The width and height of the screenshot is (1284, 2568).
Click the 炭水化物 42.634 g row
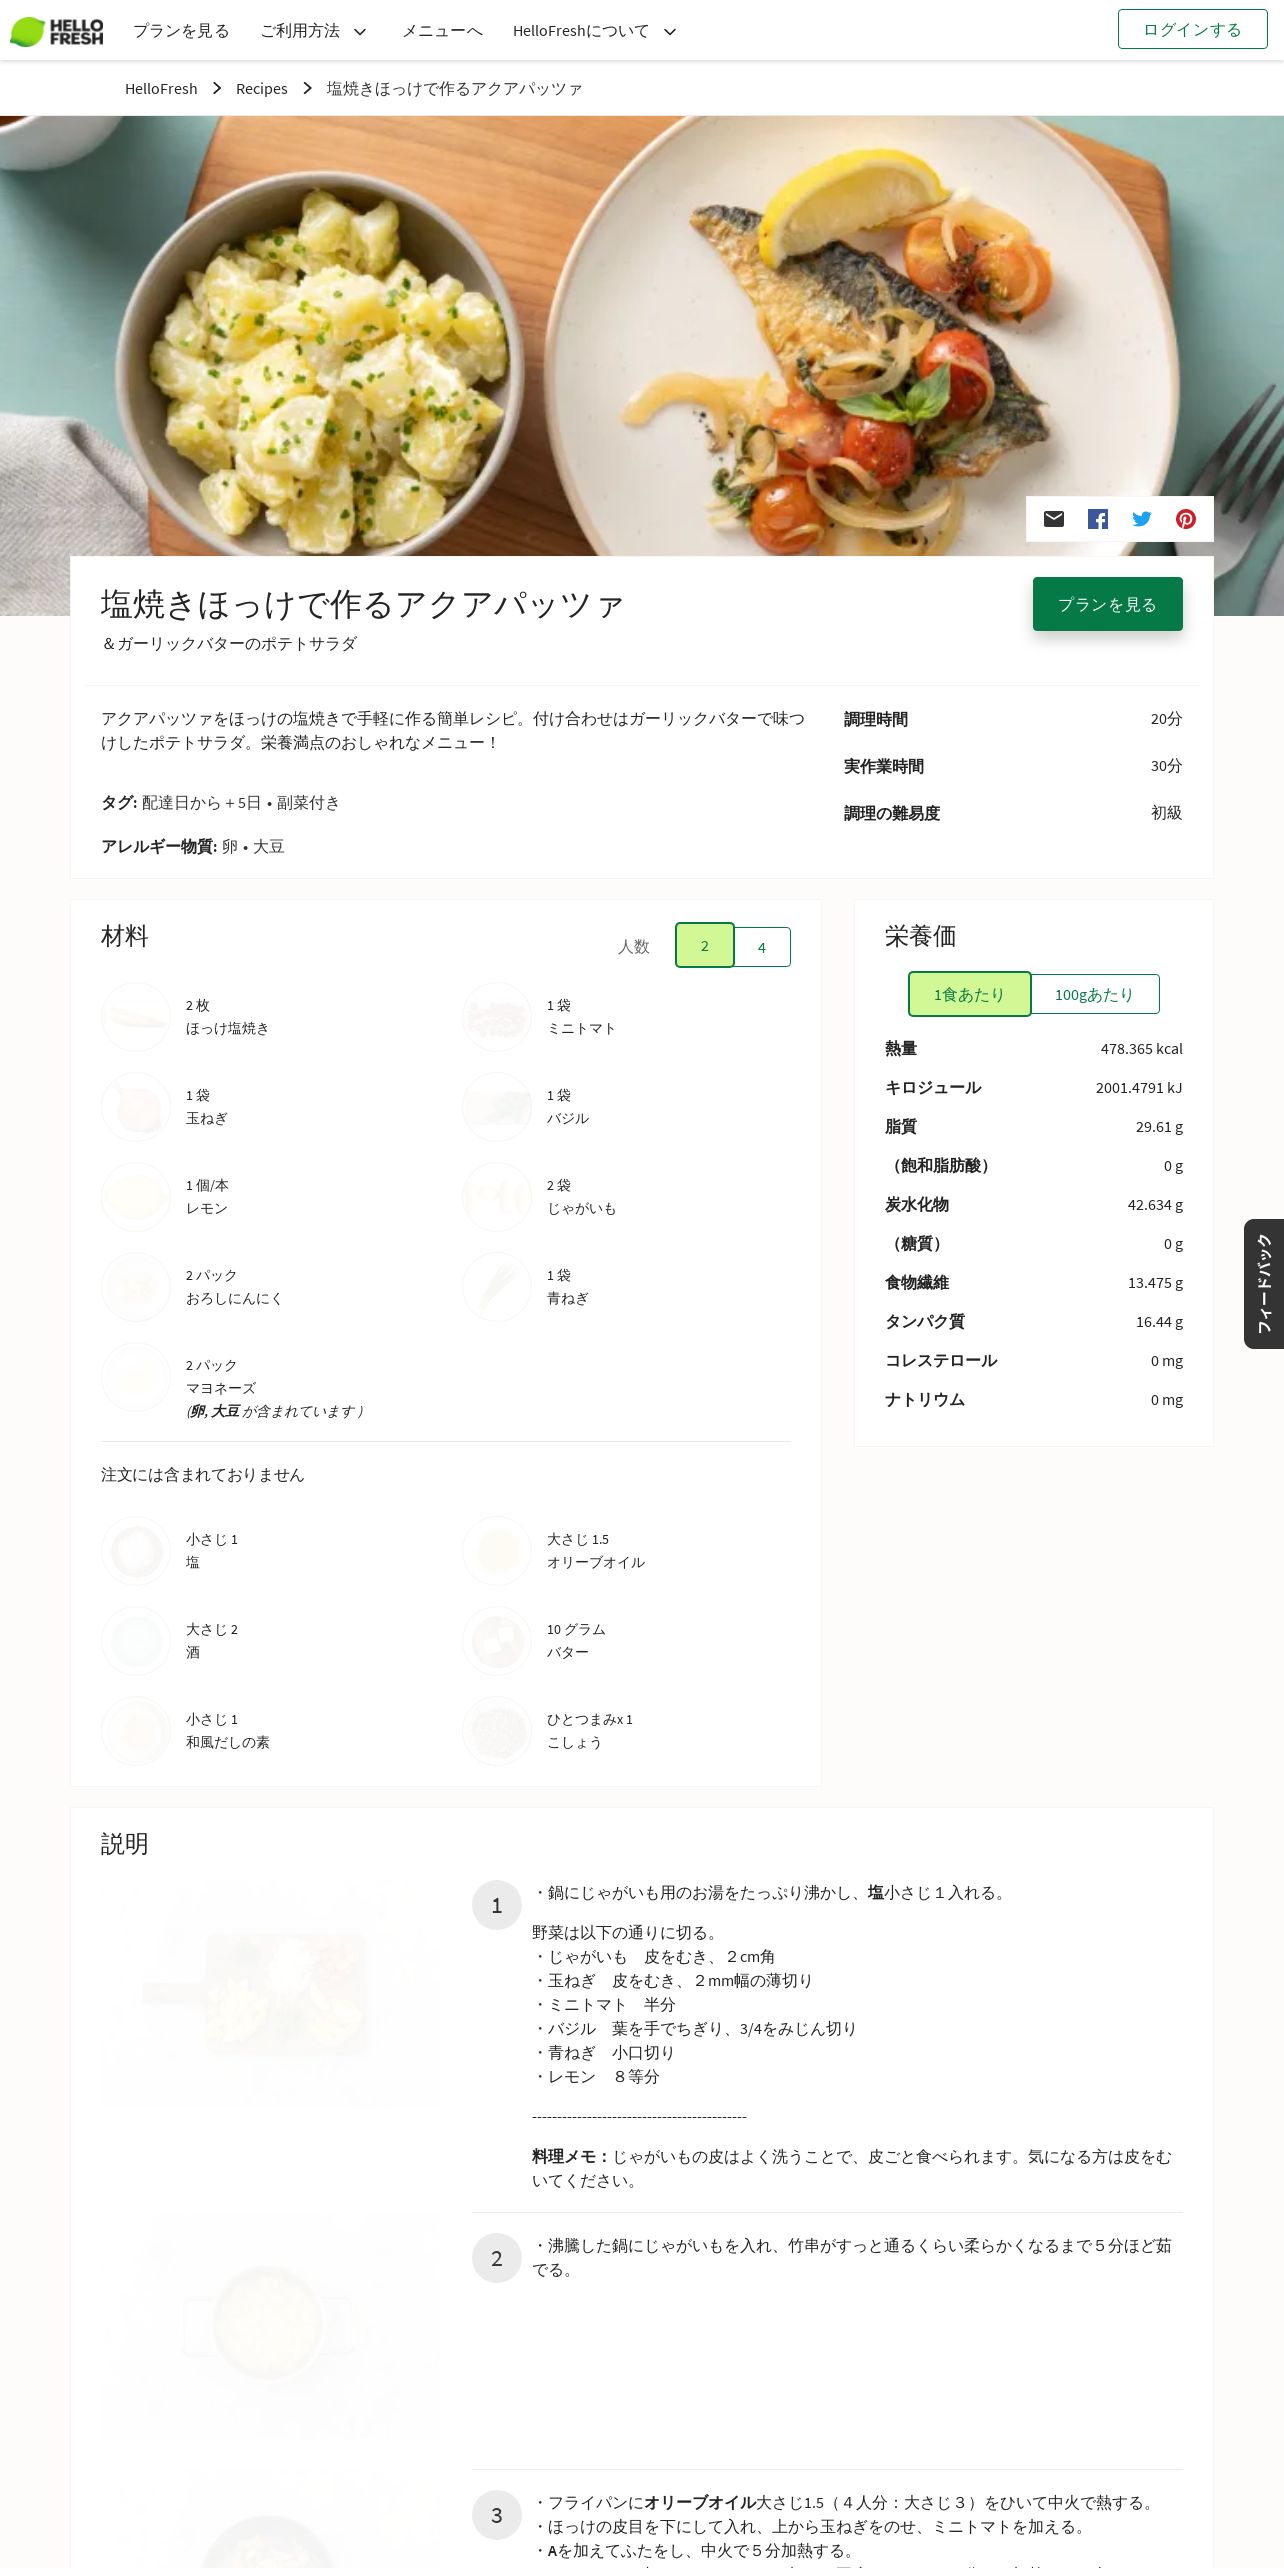1034,1205
